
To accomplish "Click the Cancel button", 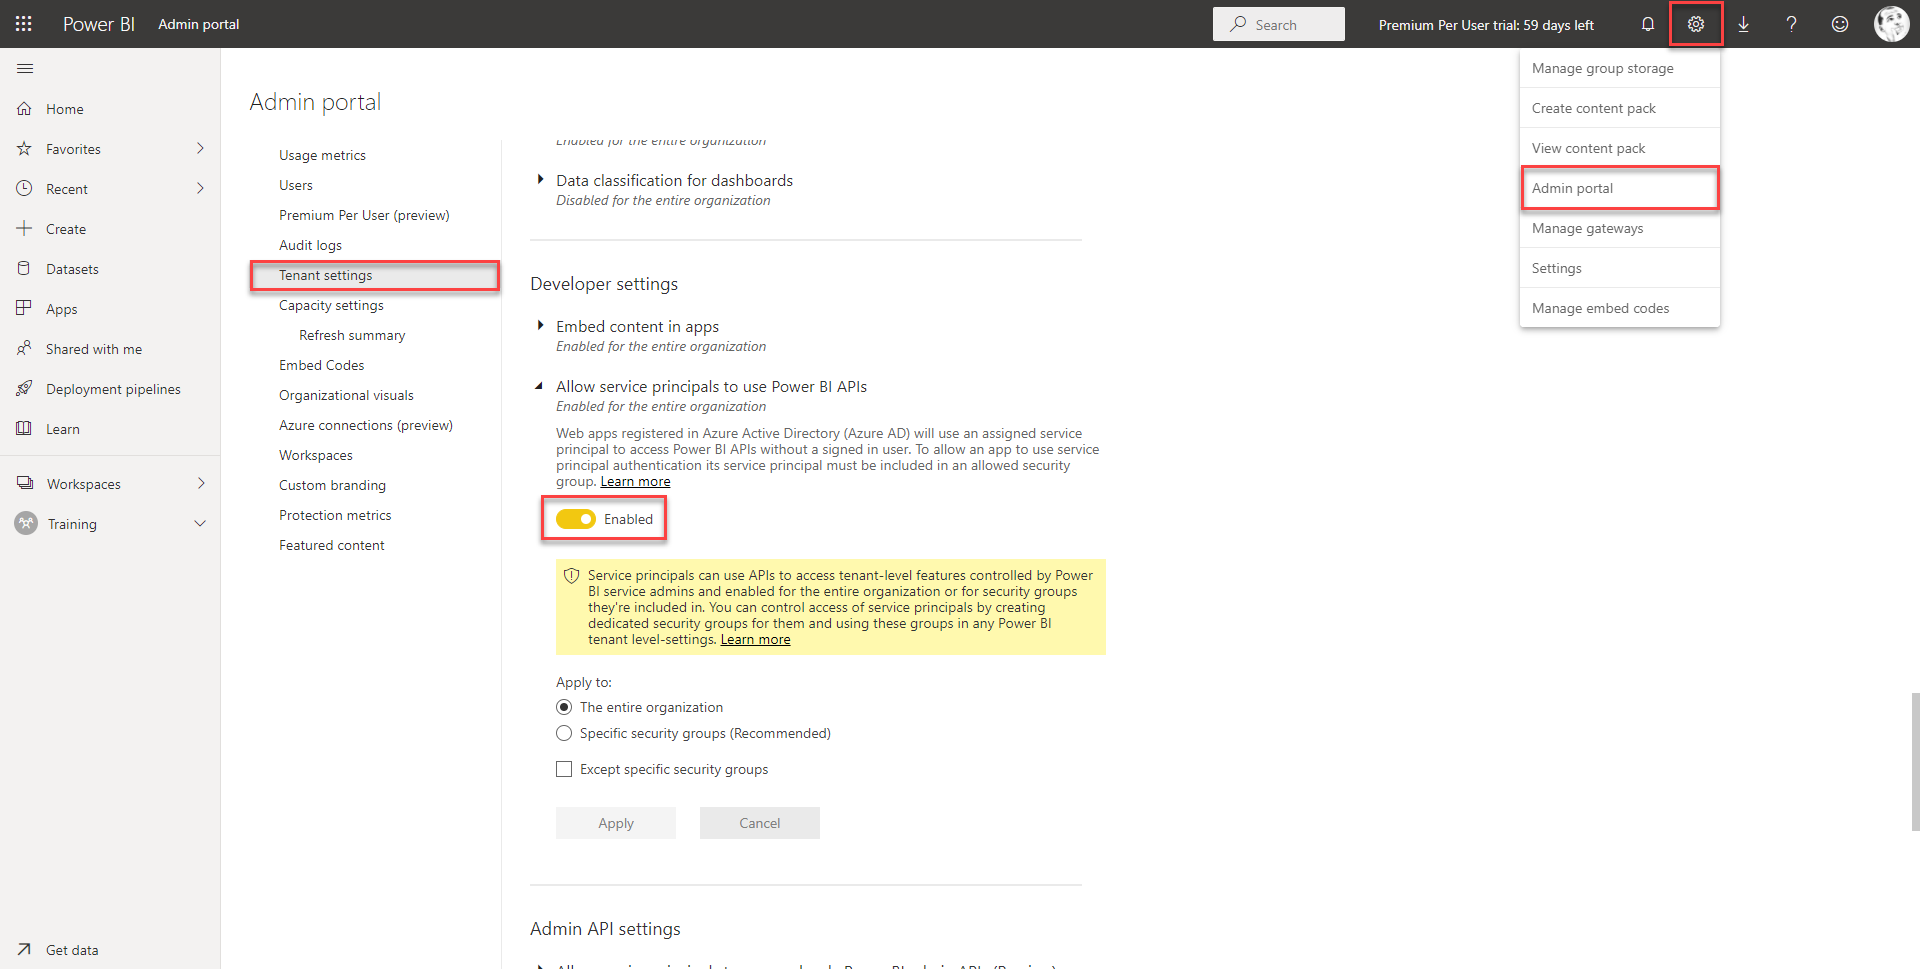I will [760, 823].
